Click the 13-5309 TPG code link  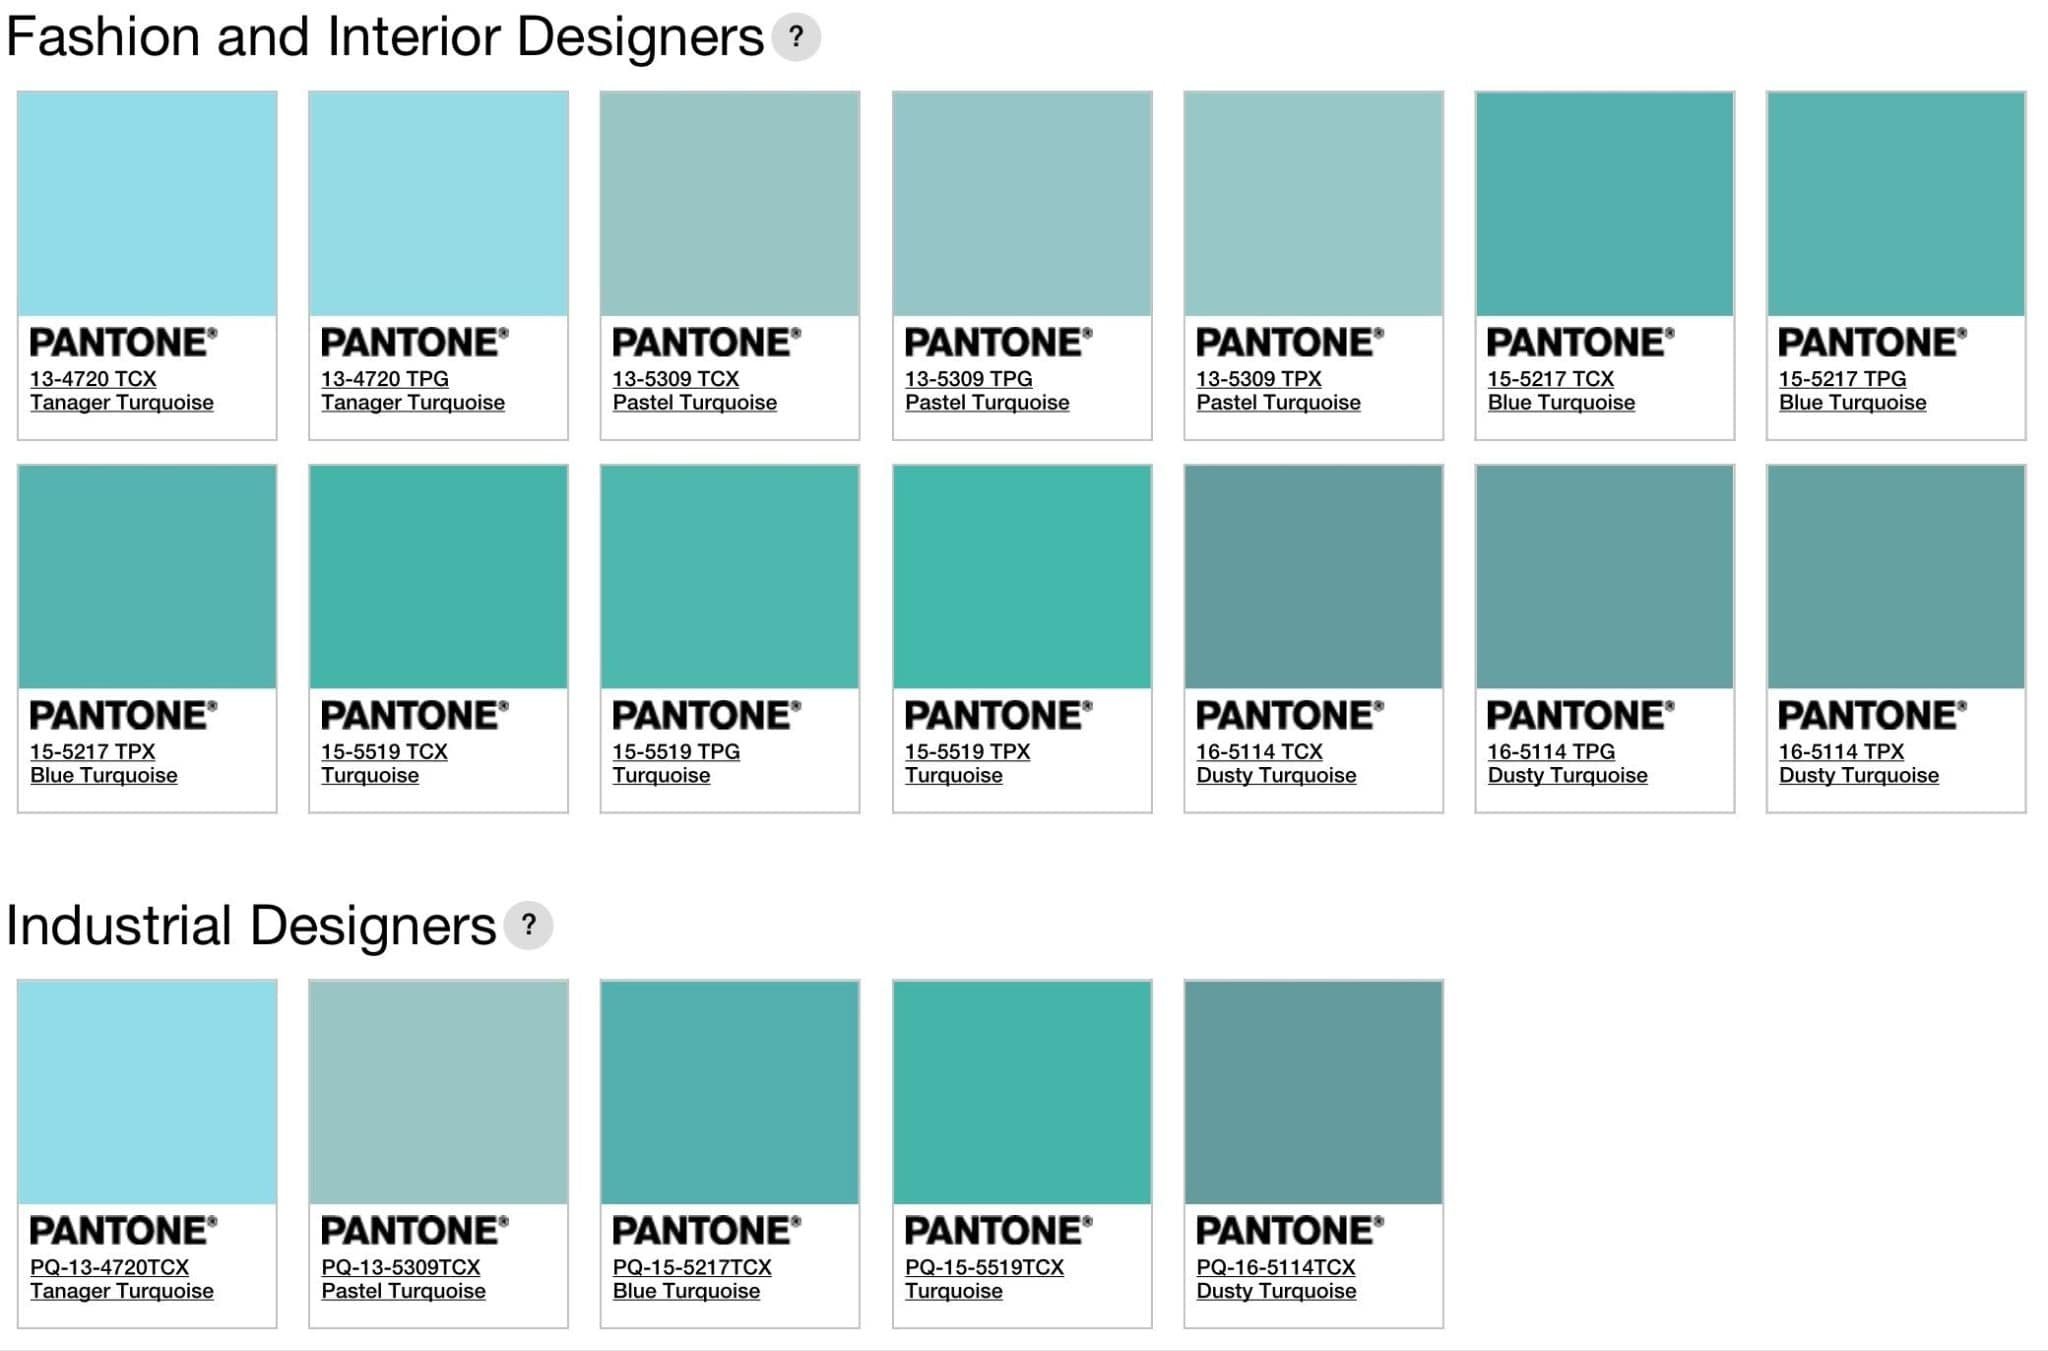click(968, 379)
